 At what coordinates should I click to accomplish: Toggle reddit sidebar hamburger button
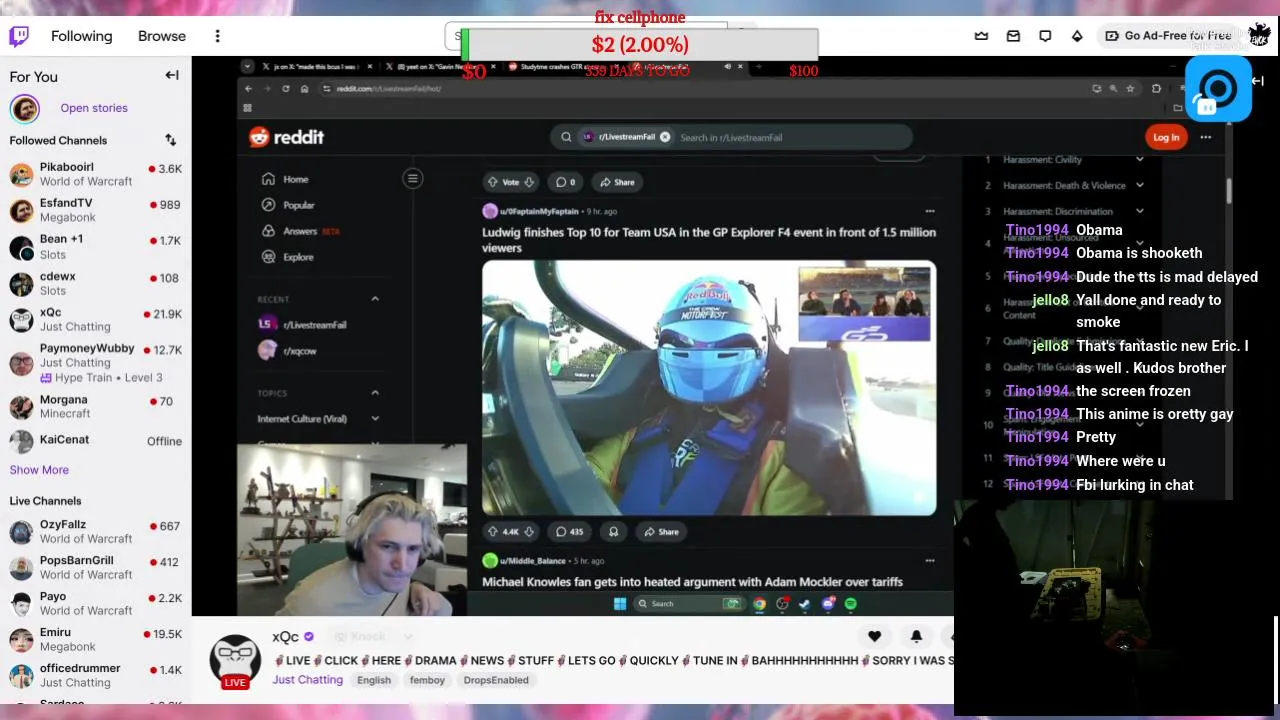pyautogui.click(x=412, y=178)
